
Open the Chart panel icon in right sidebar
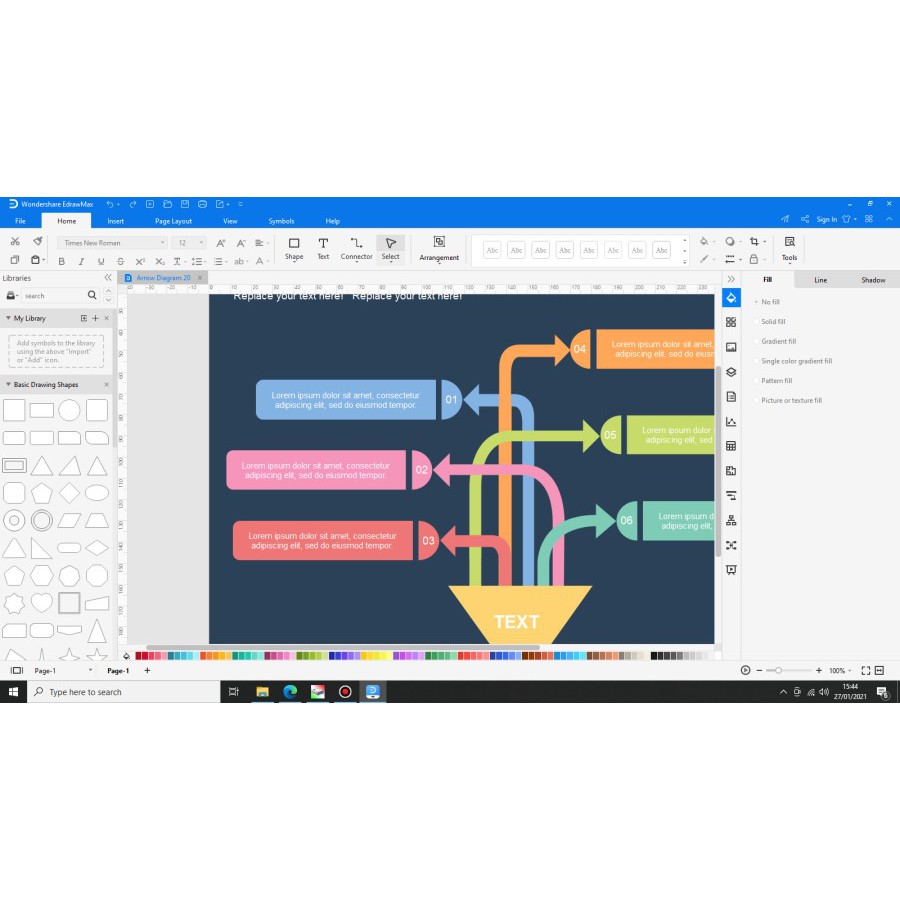coord(731,421)
